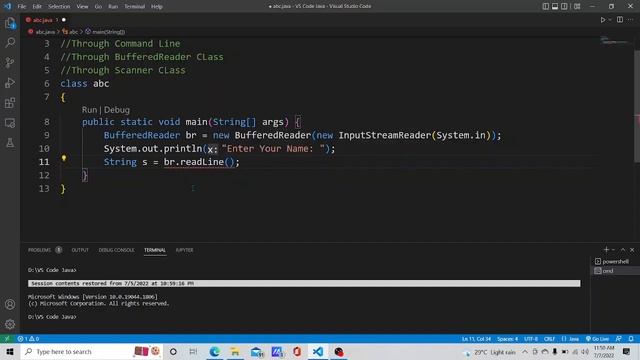Viewport: 640px width, 360px height.
Task: Click the lightbulb quick fix on line 11
Action: (x=64, y=158)
